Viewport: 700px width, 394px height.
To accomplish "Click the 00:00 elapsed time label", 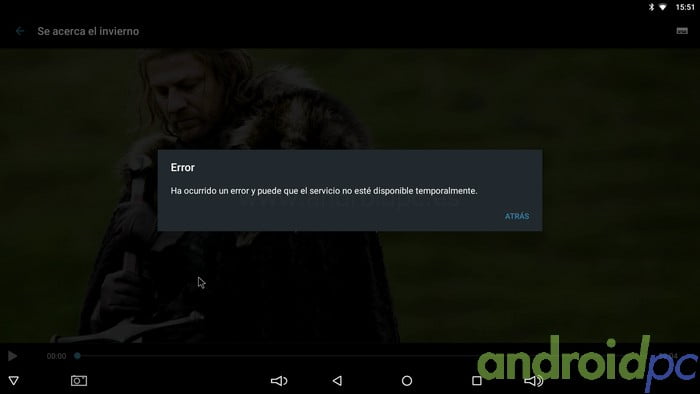I will 56,356.
